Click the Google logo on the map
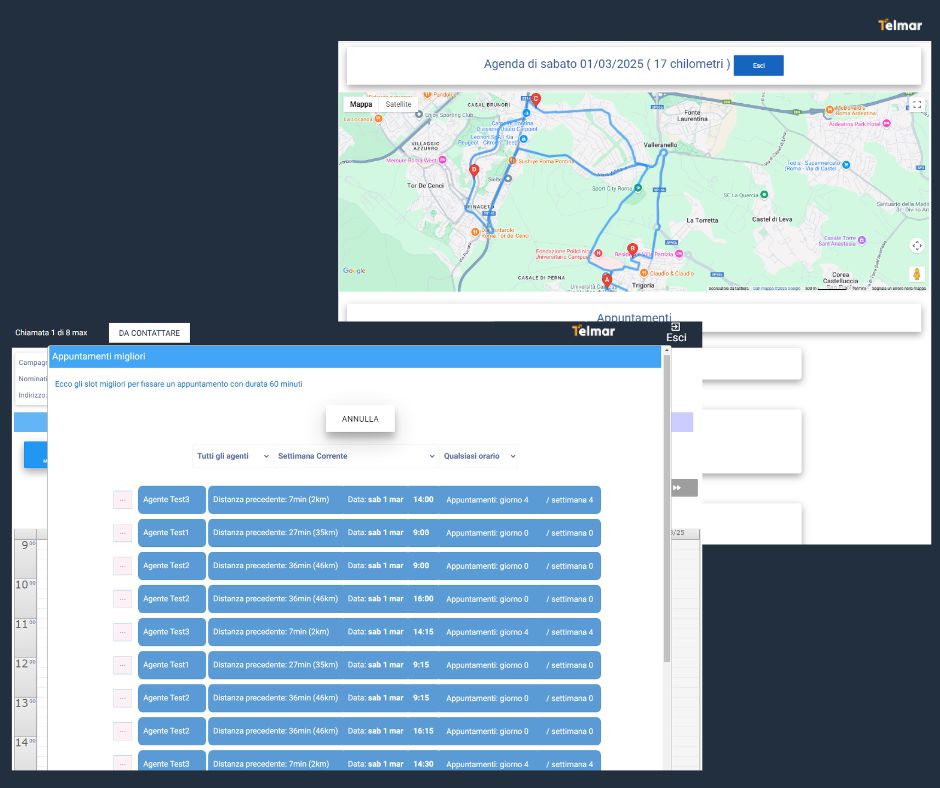The height and width of the screenshot is (788, 940). 354,270
